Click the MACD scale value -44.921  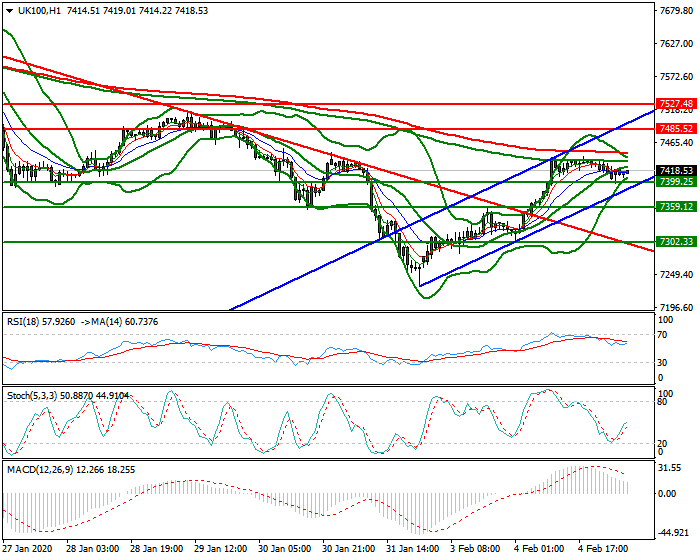(673, 533)
